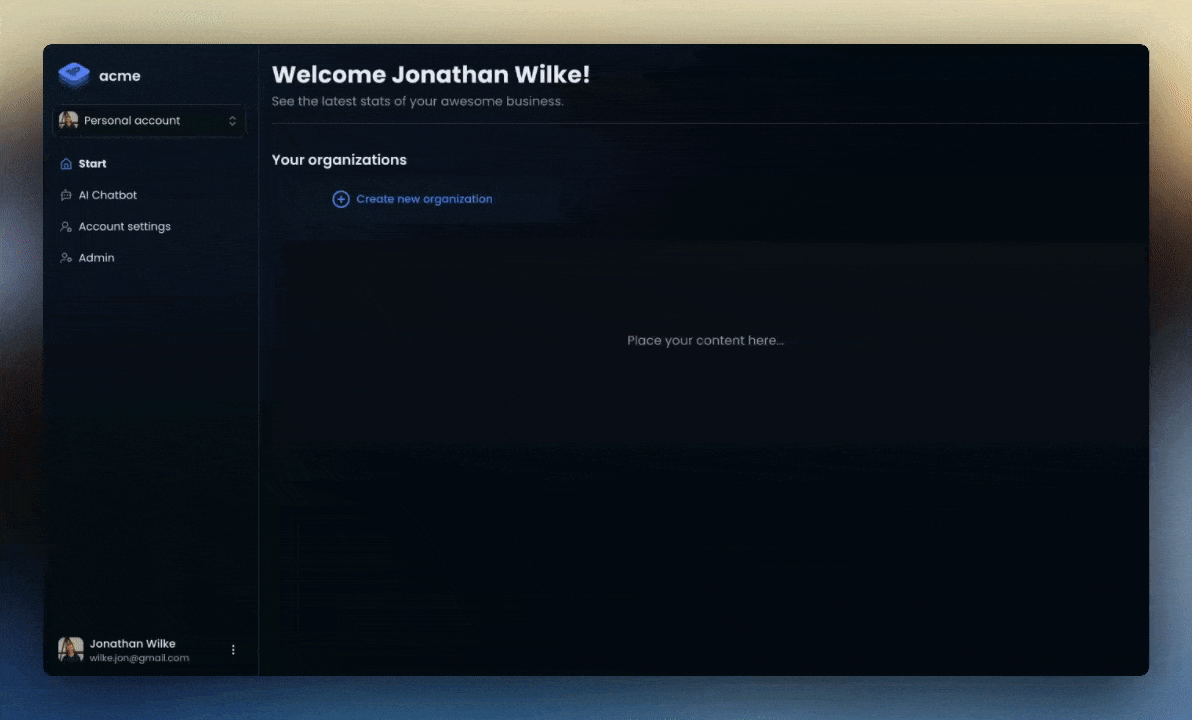Open Account settings from the sidebar label
The width and height of the screenshot is (1192, 720).
[125, 227]
